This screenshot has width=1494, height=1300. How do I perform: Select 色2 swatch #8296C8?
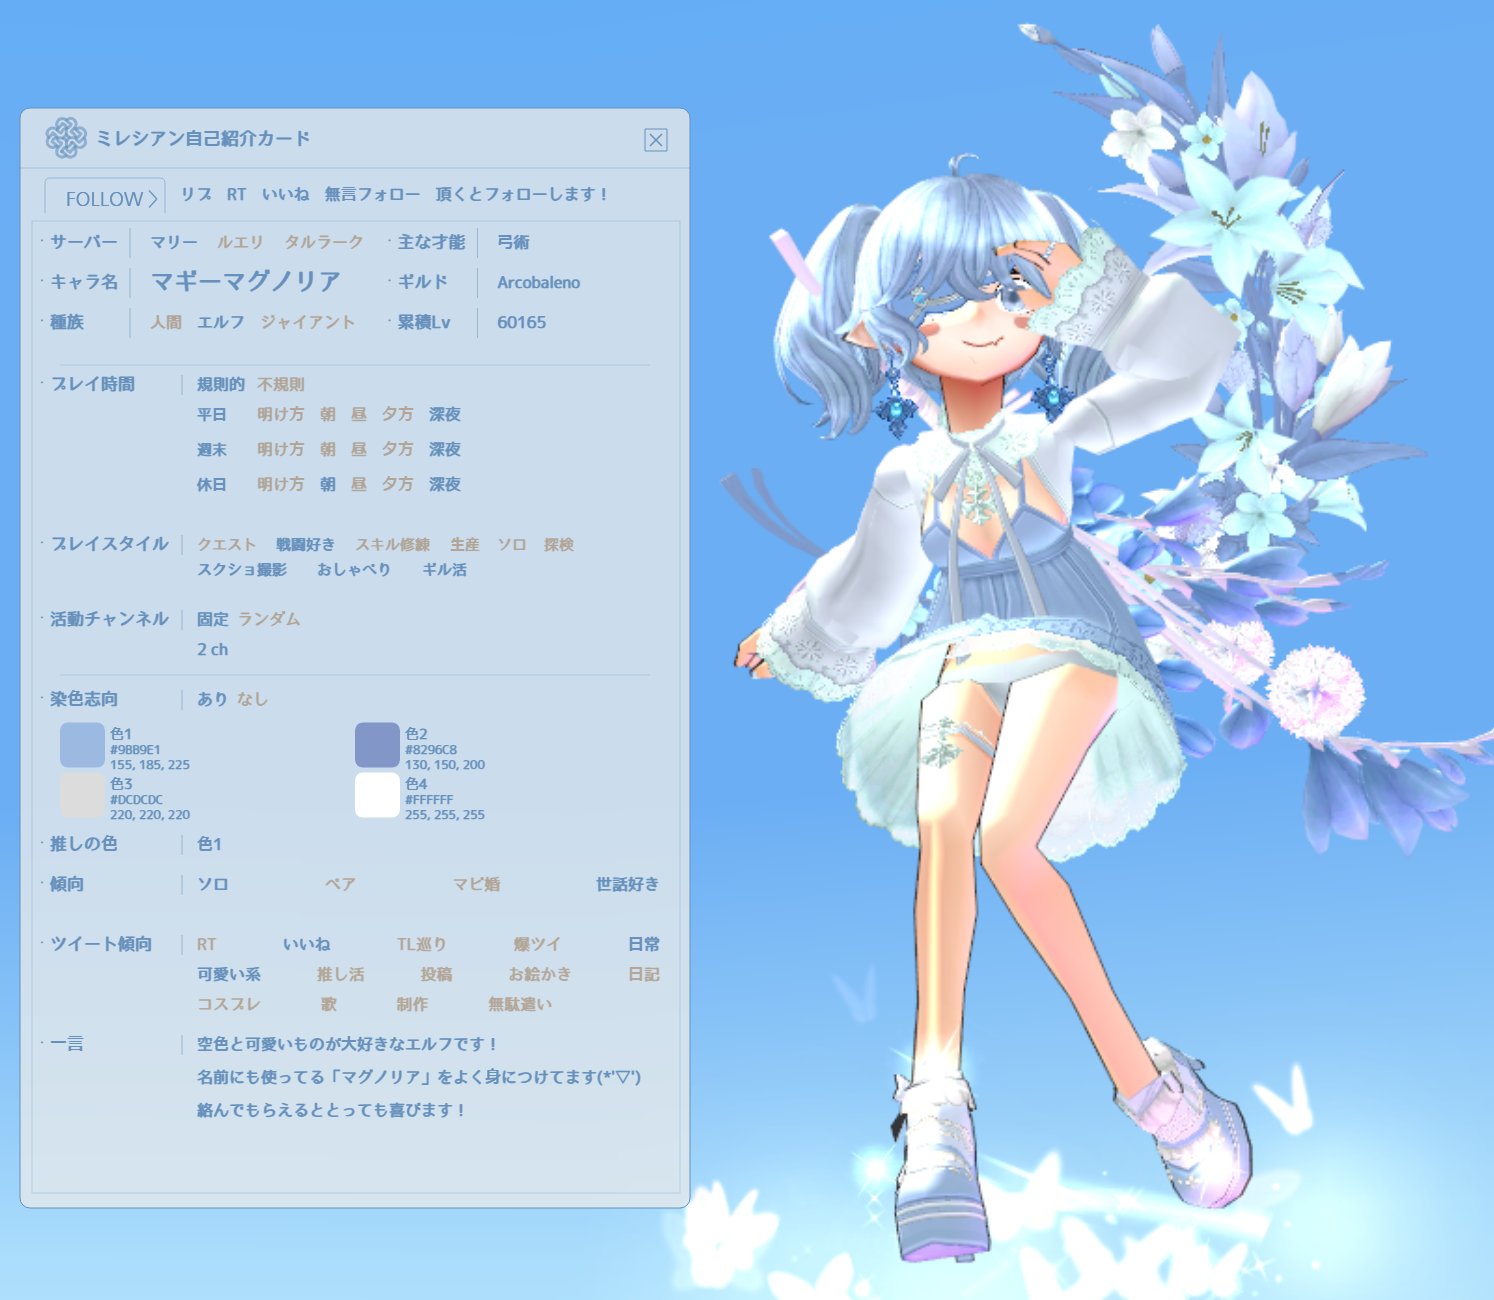(x=377, y=745)
